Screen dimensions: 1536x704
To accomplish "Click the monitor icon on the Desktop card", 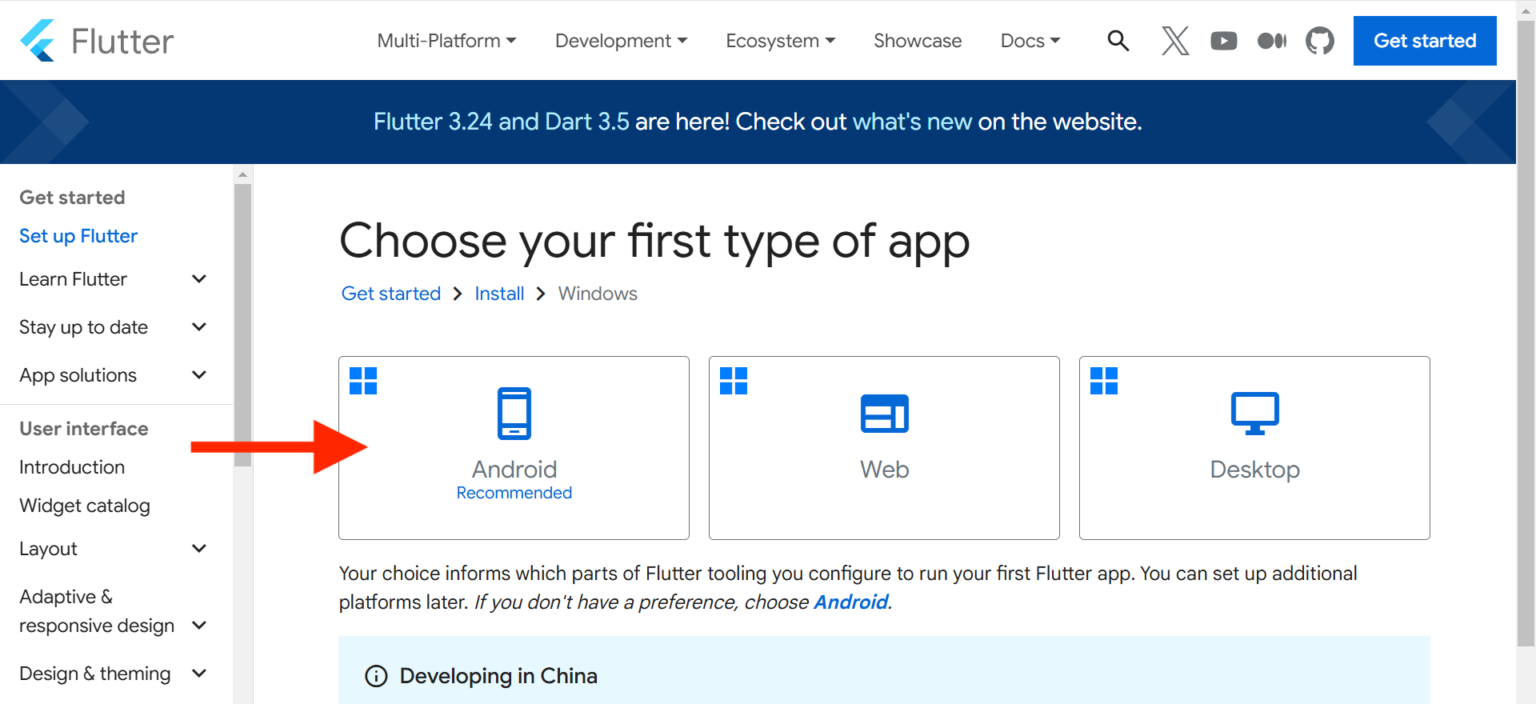I will click(1254, 413).
